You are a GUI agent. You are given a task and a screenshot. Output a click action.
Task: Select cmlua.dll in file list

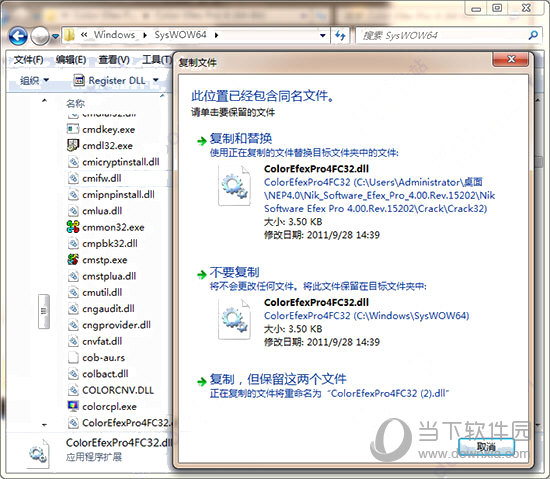[x=95, y=211]
